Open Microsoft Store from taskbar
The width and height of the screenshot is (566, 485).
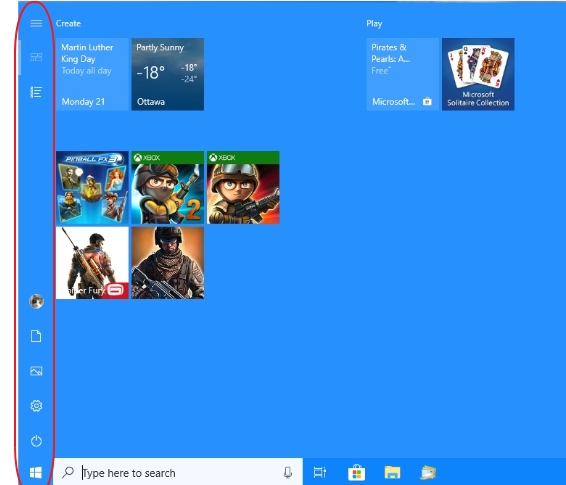coord(356,472)
